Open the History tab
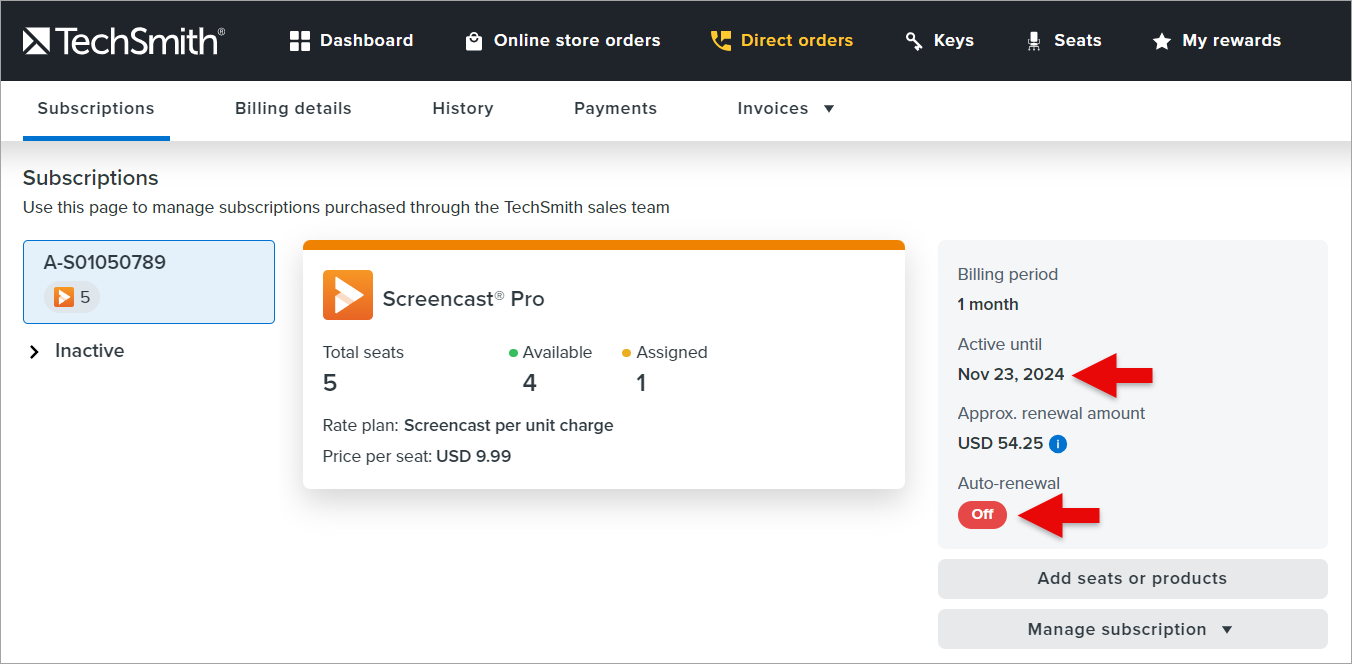1352x664 pixels. (x=463, y=109)
